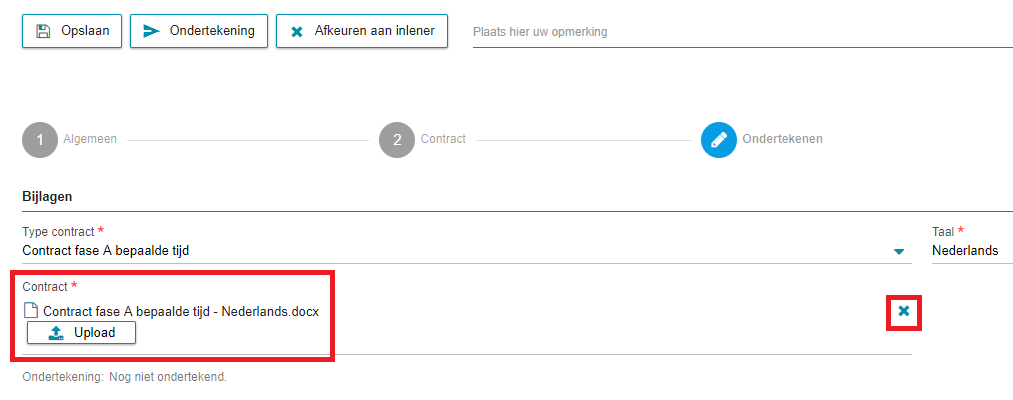The image size is (1013, 400).
Task: Select the pencil icon for the Ondertekenen step
Action: 718,140
